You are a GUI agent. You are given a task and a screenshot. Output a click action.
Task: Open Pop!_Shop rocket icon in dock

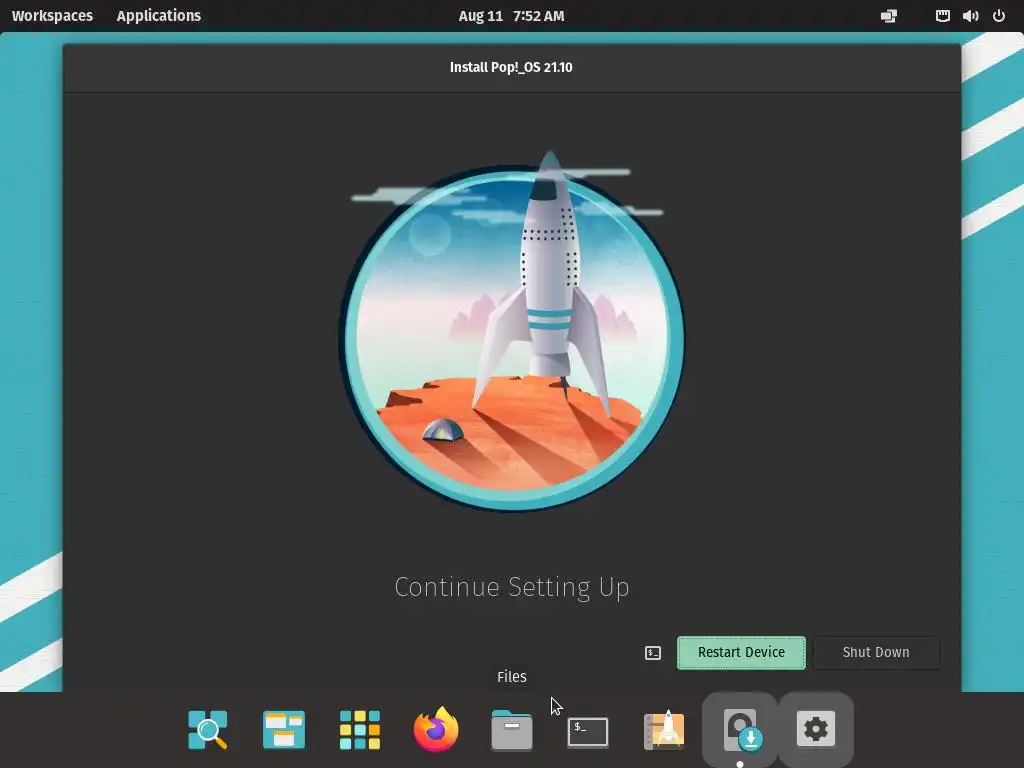click(664, 729)
